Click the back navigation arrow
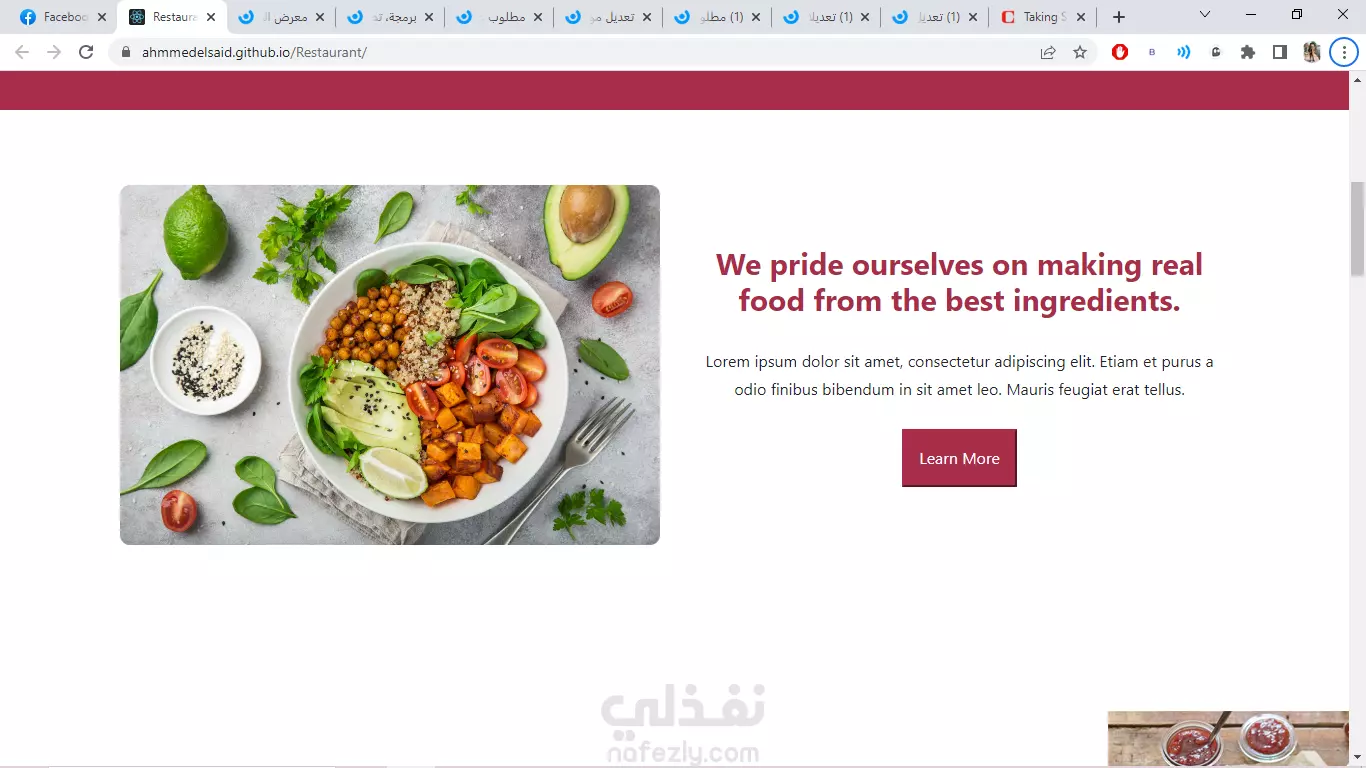This screenshot has height=768, width=1366. pos(22,52)
